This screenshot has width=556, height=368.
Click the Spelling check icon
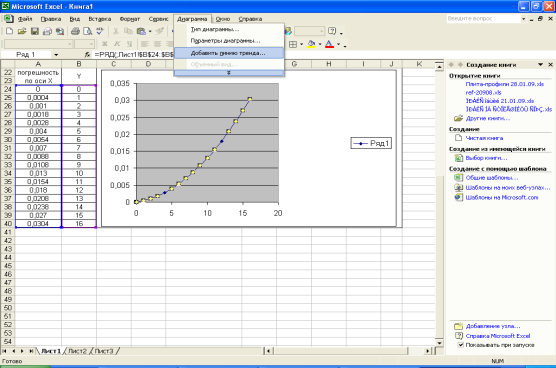pos(100,31)
